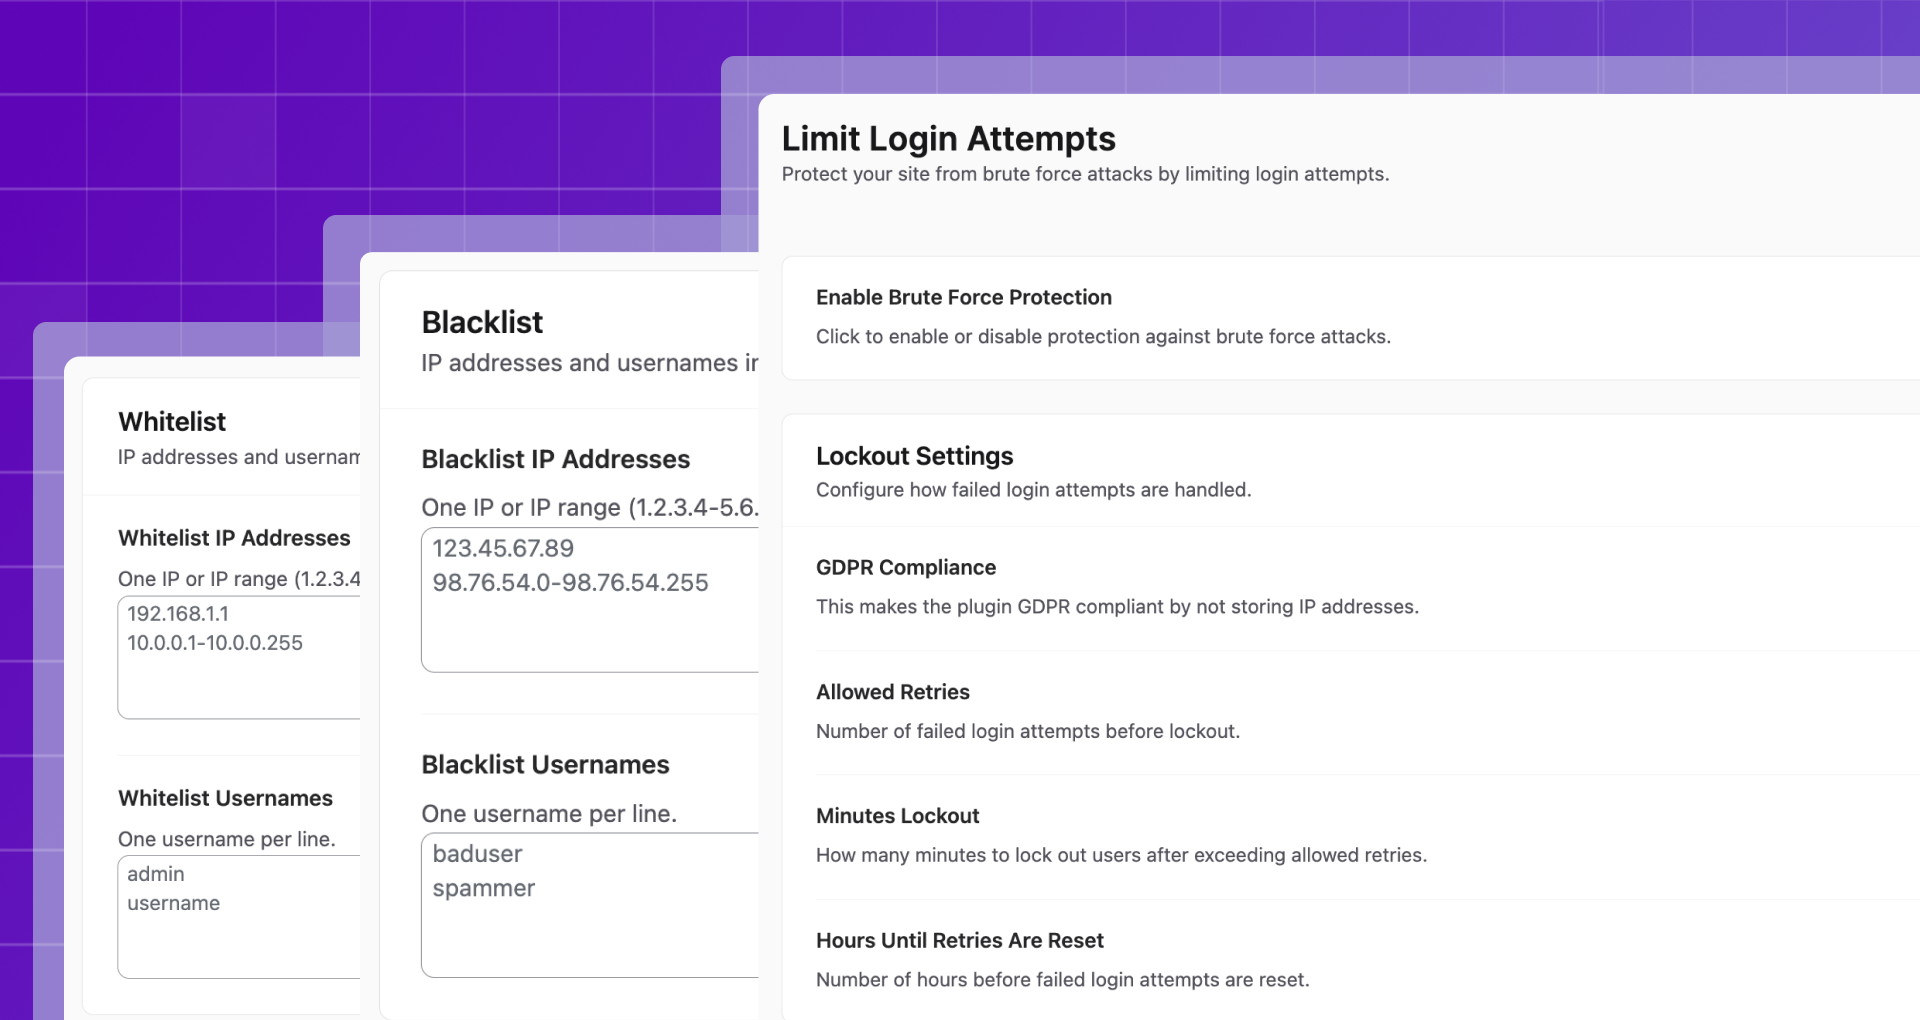The height and width of the screenshot is (1020, 1920).
Task: Click the baduser entry in blacklist usernames
Action: pos(477,854)
